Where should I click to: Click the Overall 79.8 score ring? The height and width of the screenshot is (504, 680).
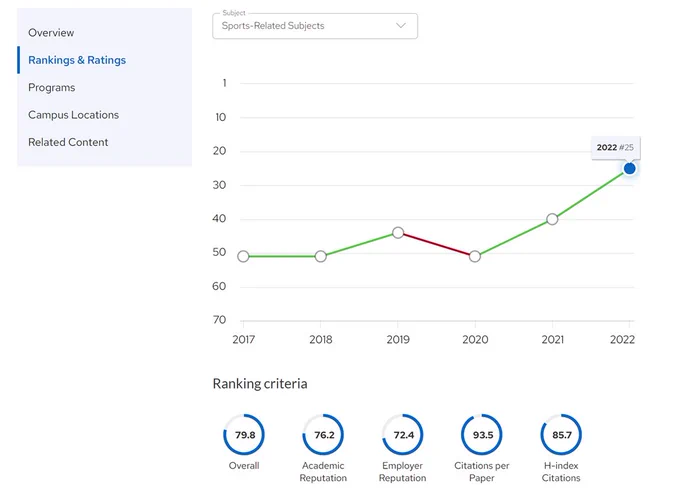tap(244, 435)
